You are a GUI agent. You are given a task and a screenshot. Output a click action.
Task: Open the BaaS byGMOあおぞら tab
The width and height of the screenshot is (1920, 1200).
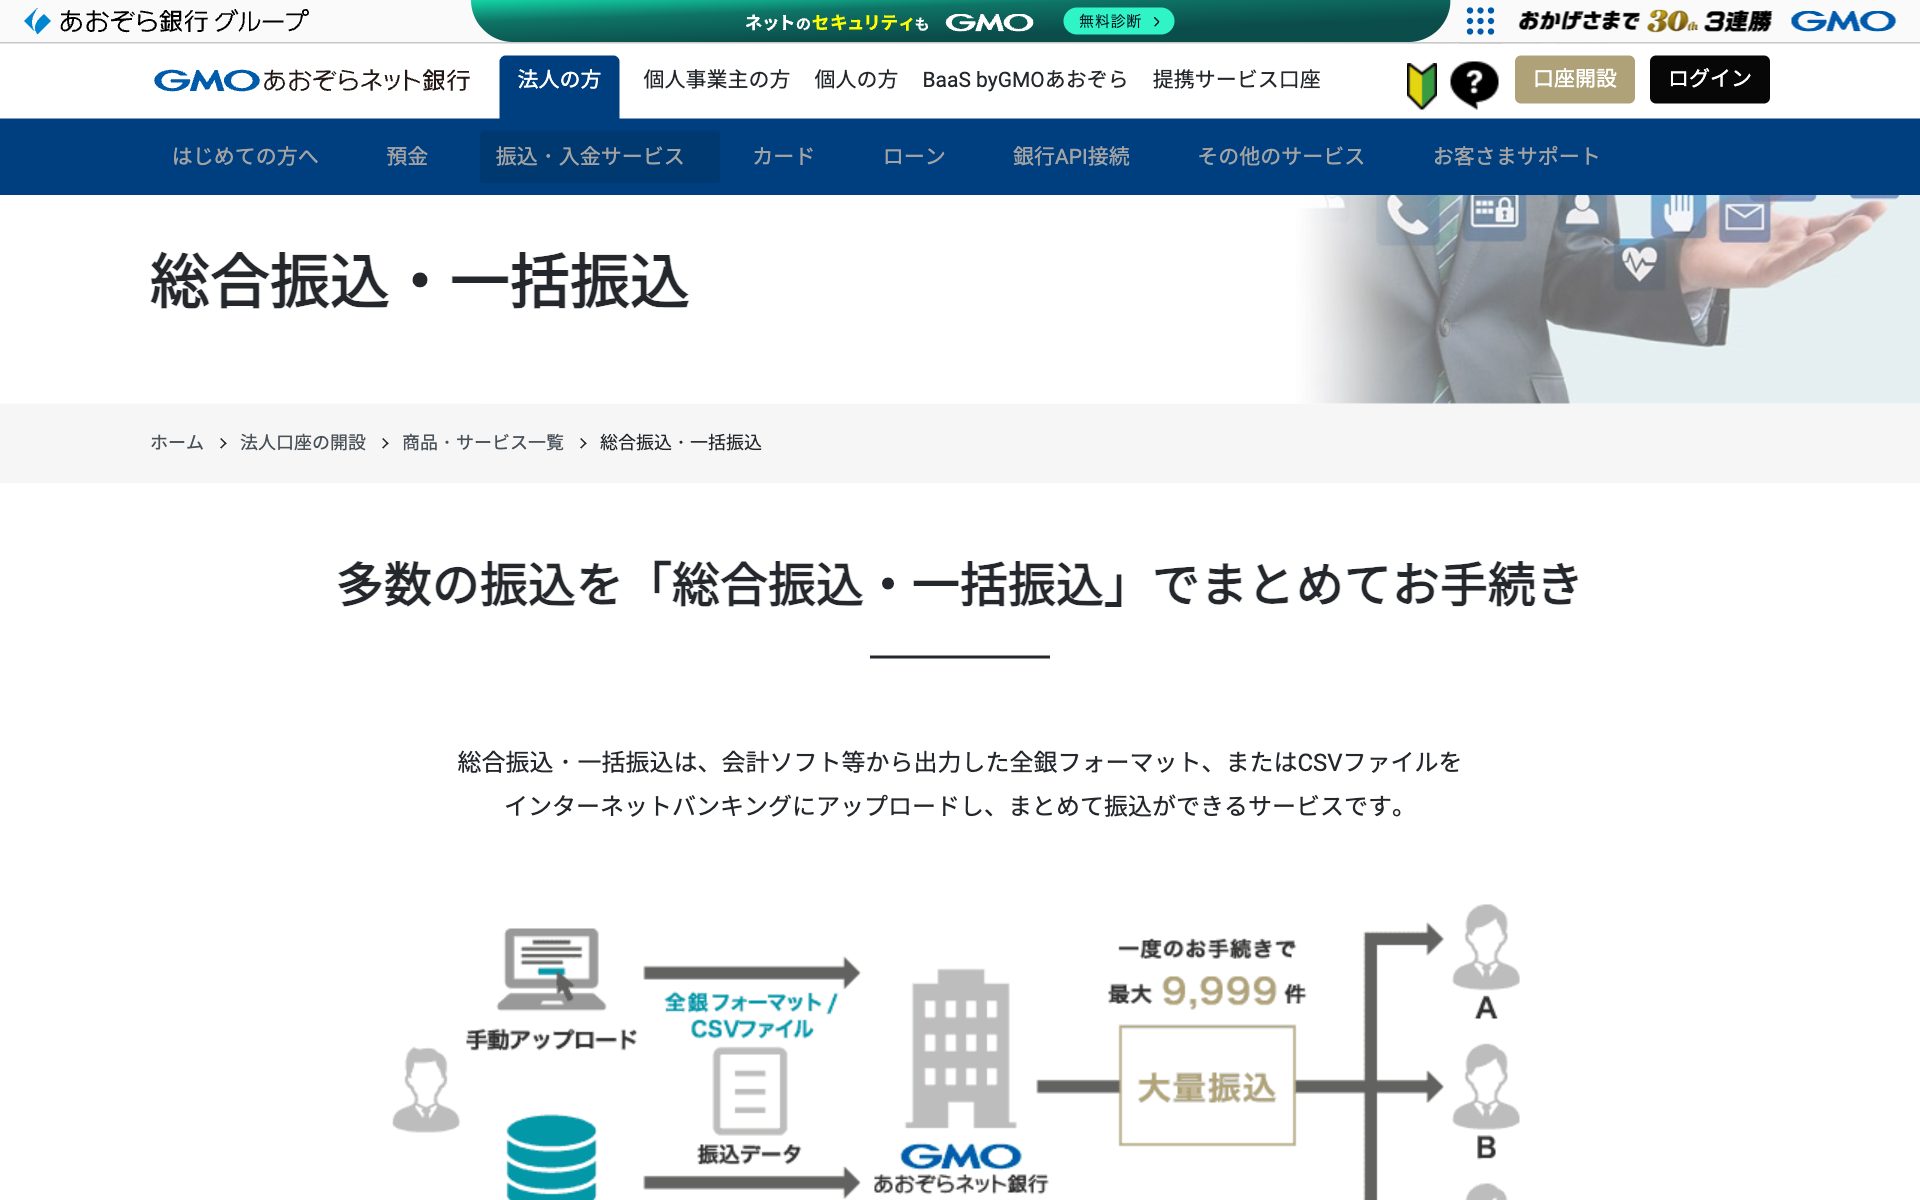[x=1025, y=79]
